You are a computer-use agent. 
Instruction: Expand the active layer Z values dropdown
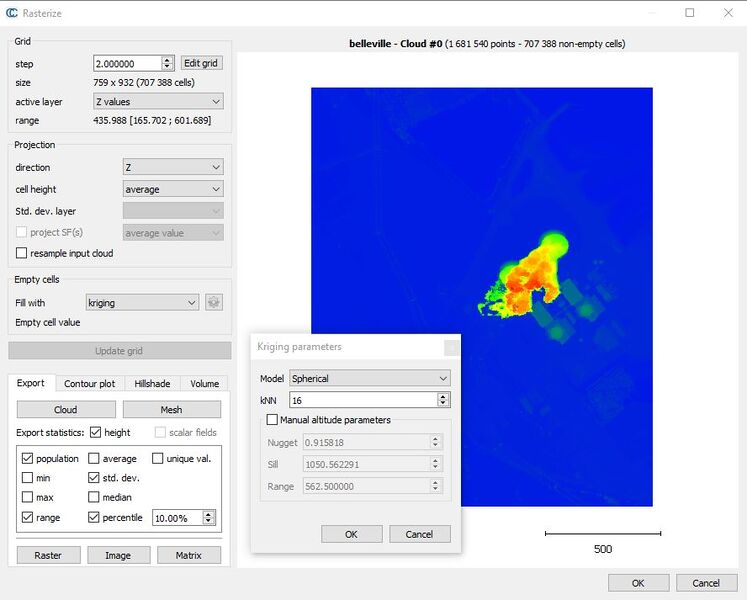tap(158, 102)
